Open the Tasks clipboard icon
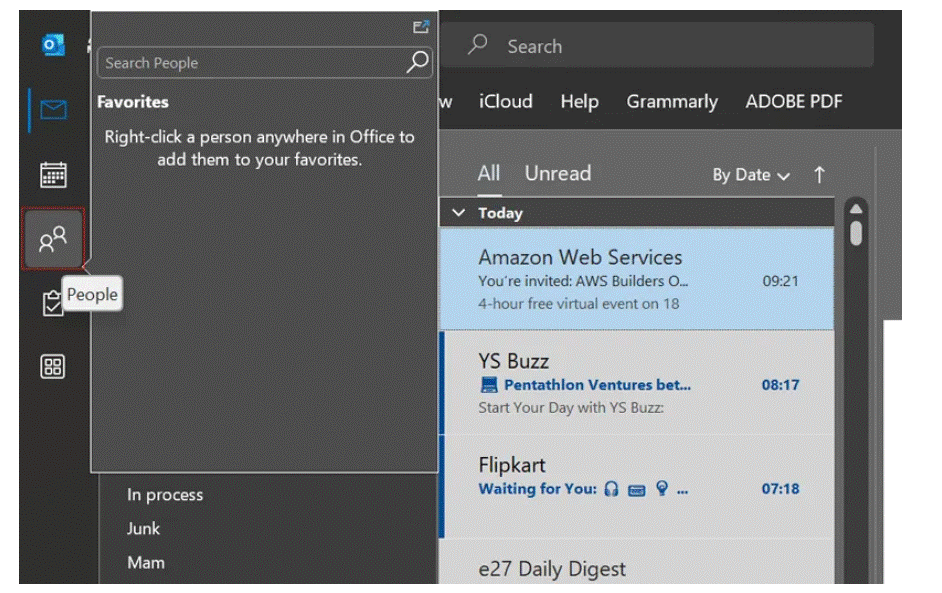Image resolution: width=942 pixels, height=593 pixels. tap(52, 303)
